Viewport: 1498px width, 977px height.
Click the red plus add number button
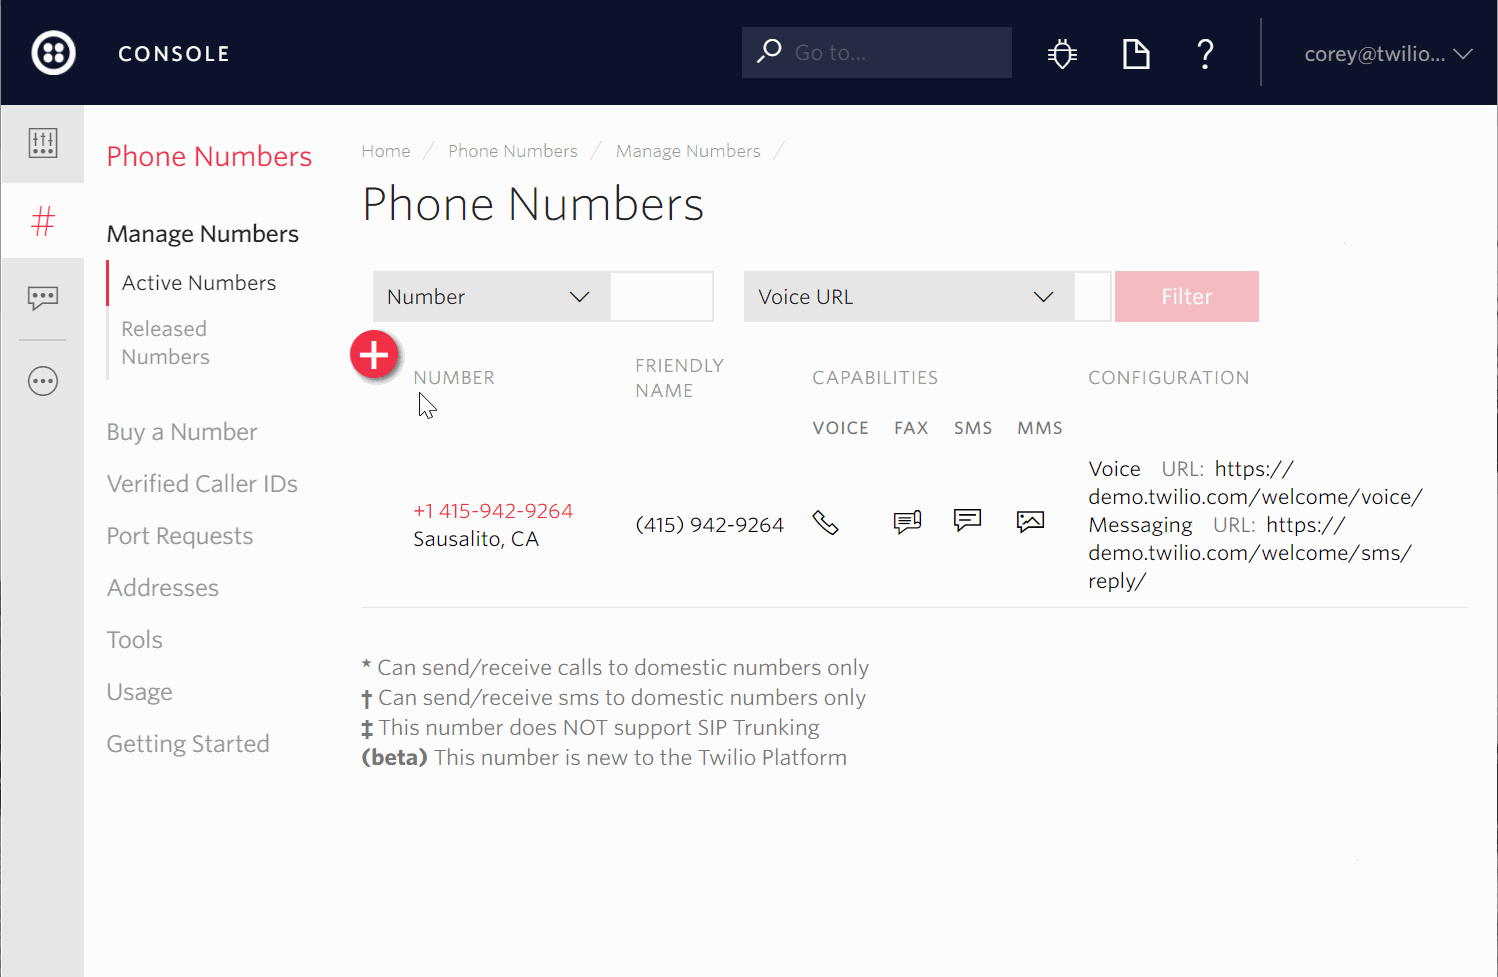[375, 354]
